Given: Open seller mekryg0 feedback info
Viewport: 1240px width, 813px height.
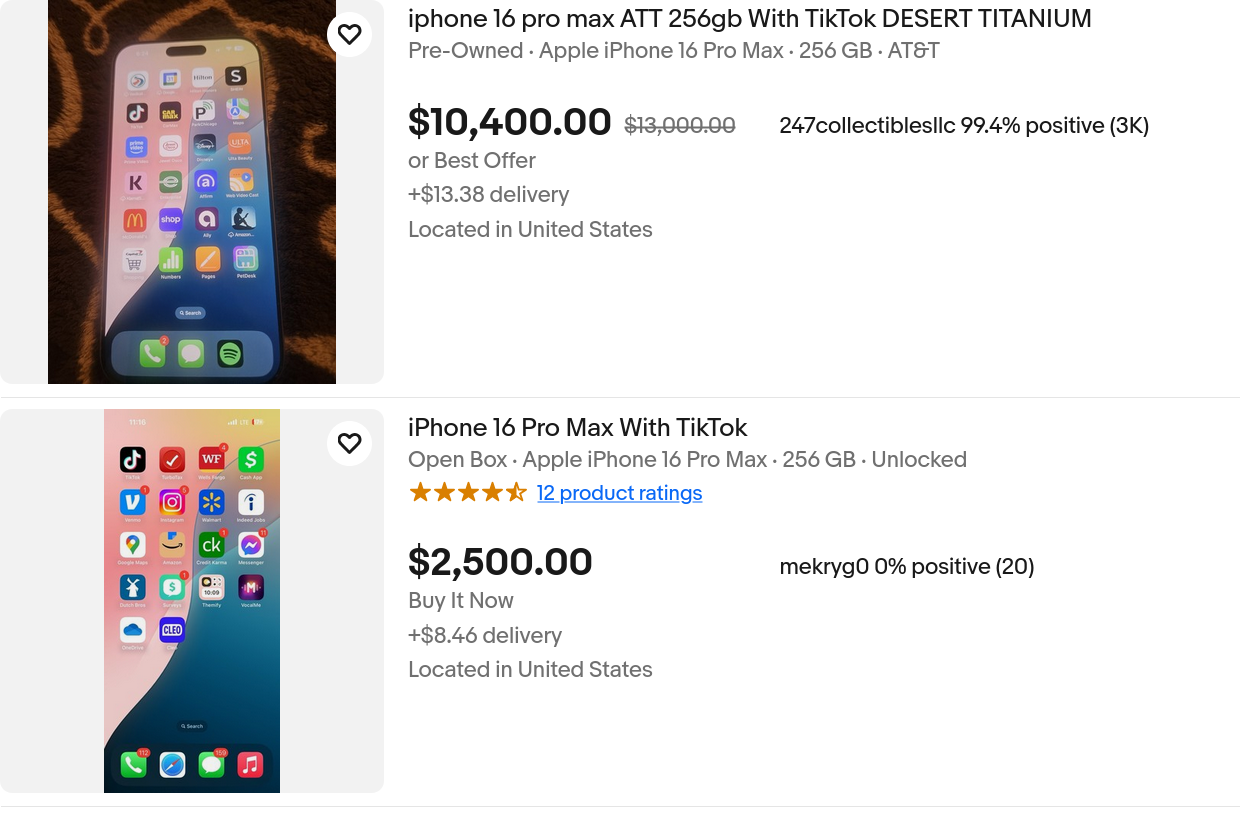Looking at the screenshot, I should tap(907, 567).
